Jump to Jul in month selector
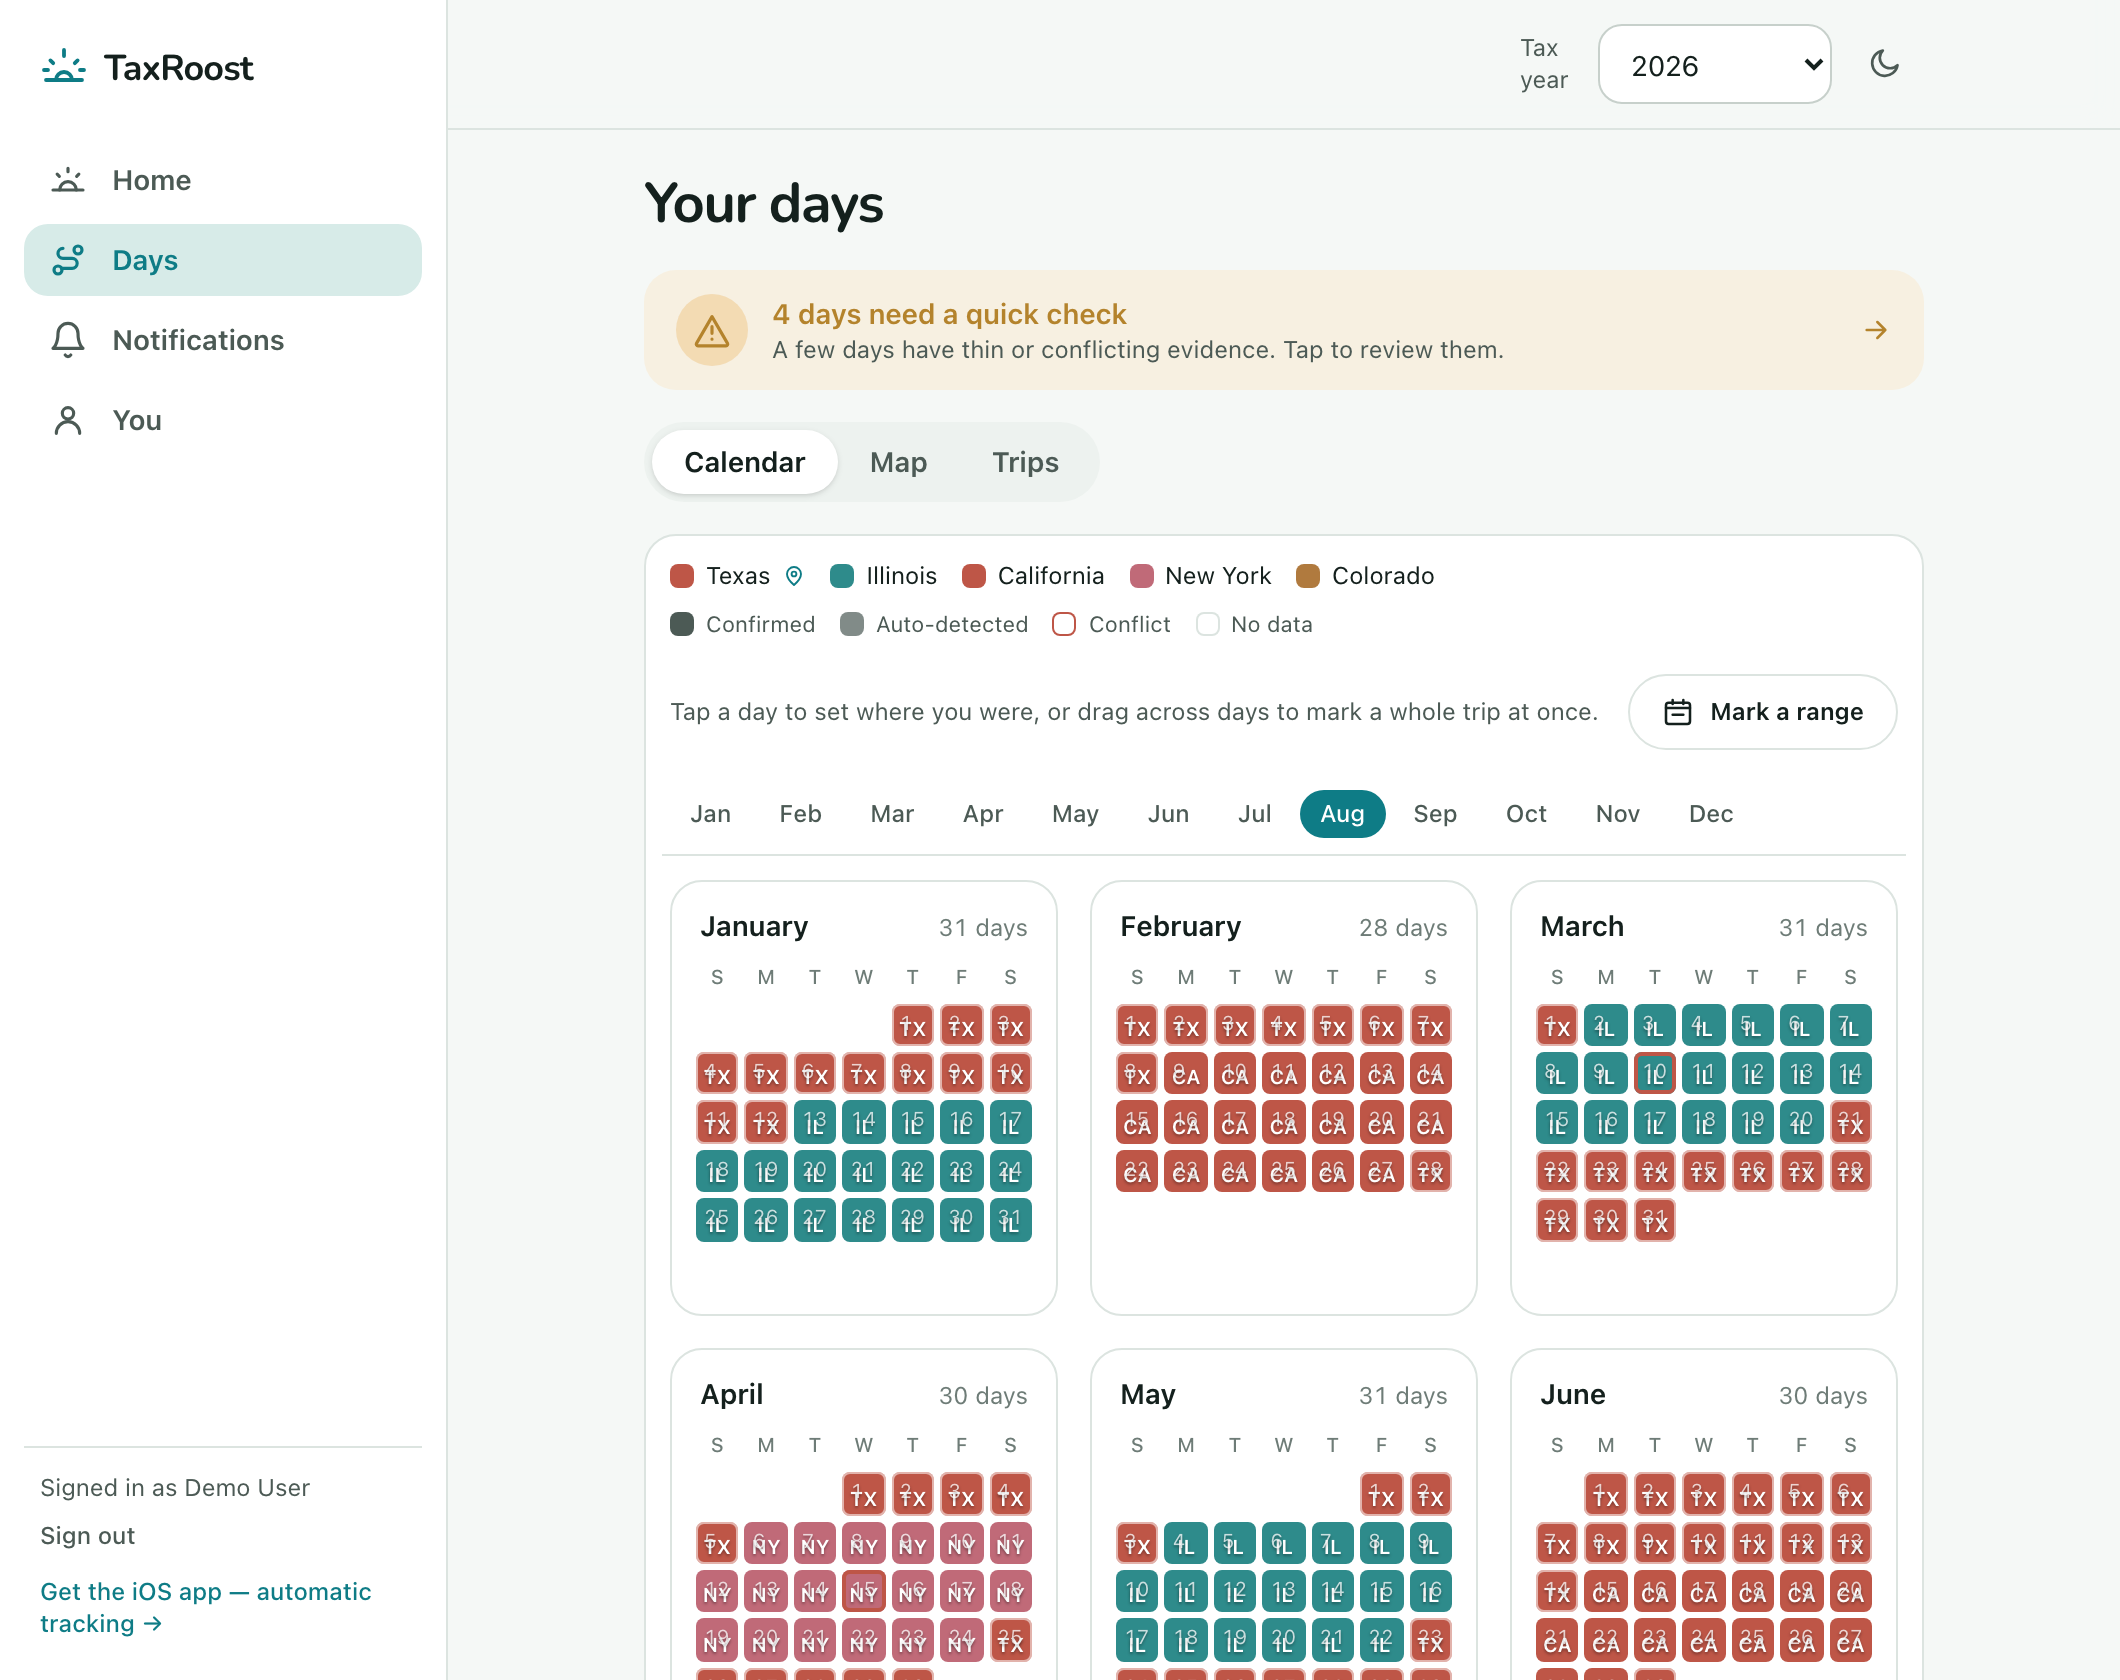Screen dimensions: 2120x1680 click(x=1254, y=814)
